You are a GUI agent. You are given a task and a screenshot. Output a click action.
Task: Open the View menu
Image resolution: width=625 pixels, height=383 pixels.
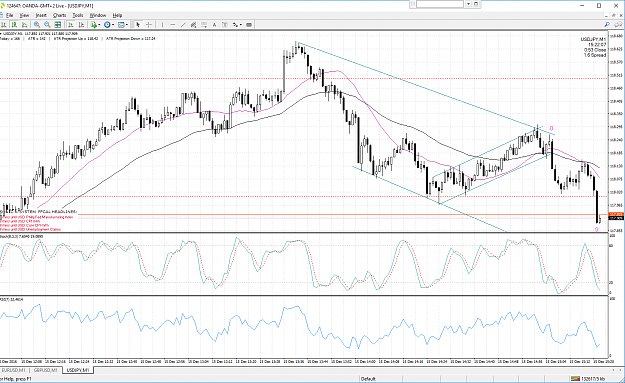(x=24, y=15)
